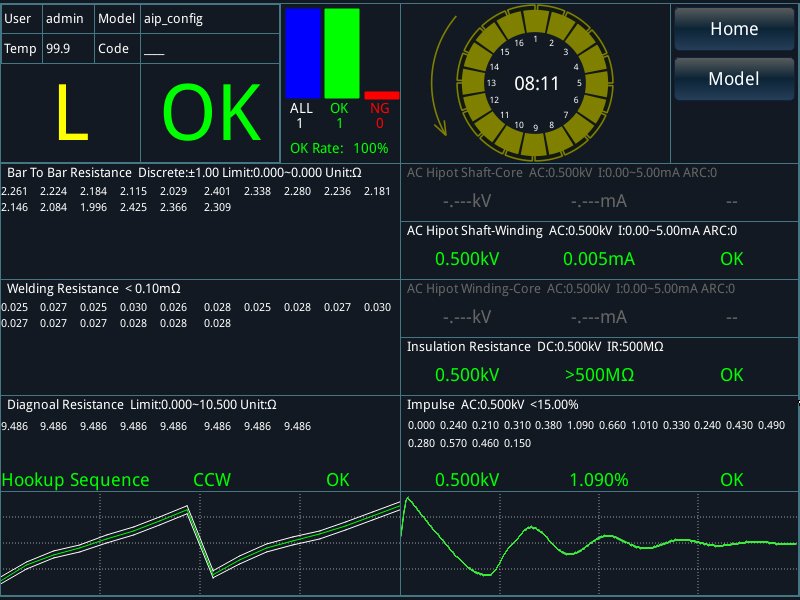Click the Shaft-Winding OK result
This screenshot has height=600, width=800.
[x=732, y=259]
